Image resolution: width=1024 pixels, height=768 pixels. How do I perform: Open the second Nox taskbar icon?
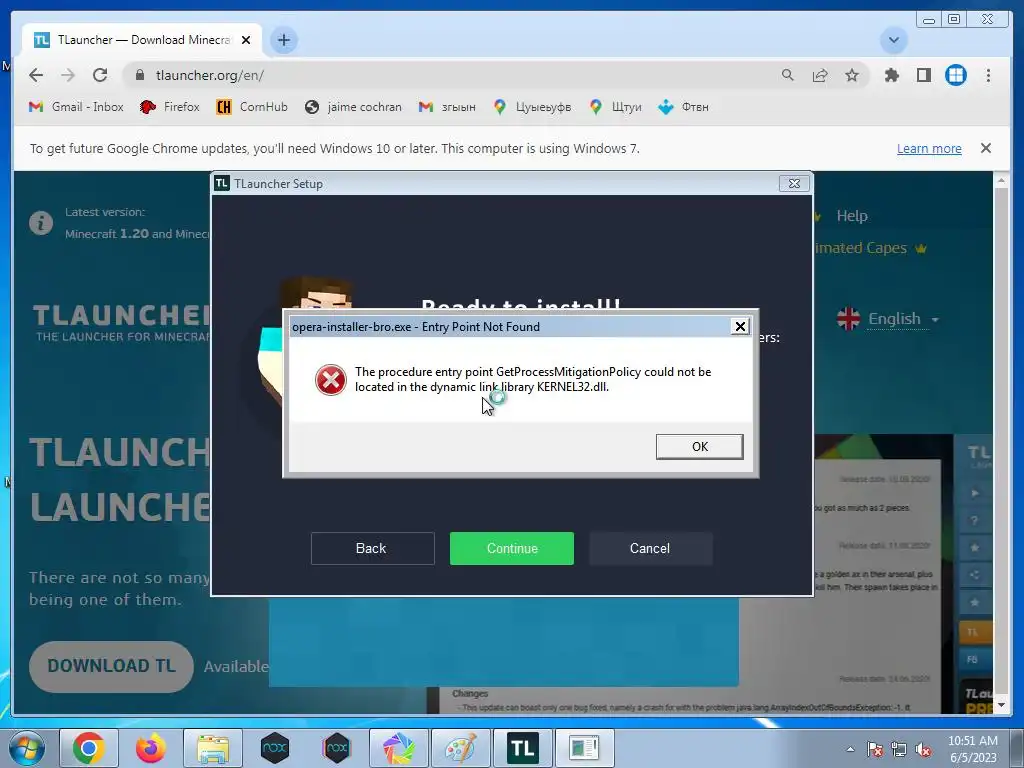coord(336,748)
